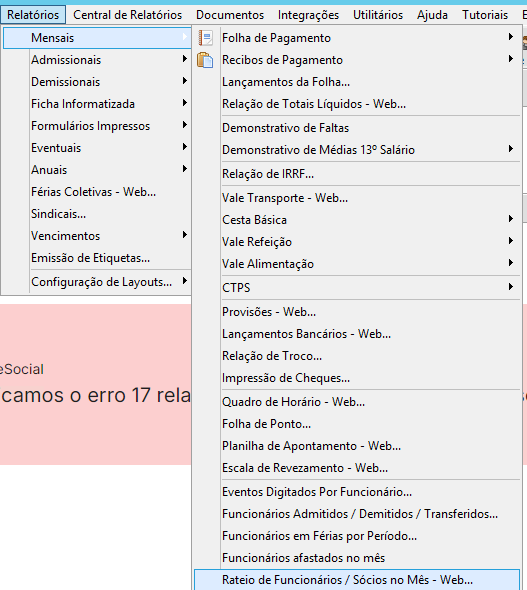The width and height of the screenshot is (527, 590).
Task: Open the Documentos menu
Action: click(x=230, y=15)
